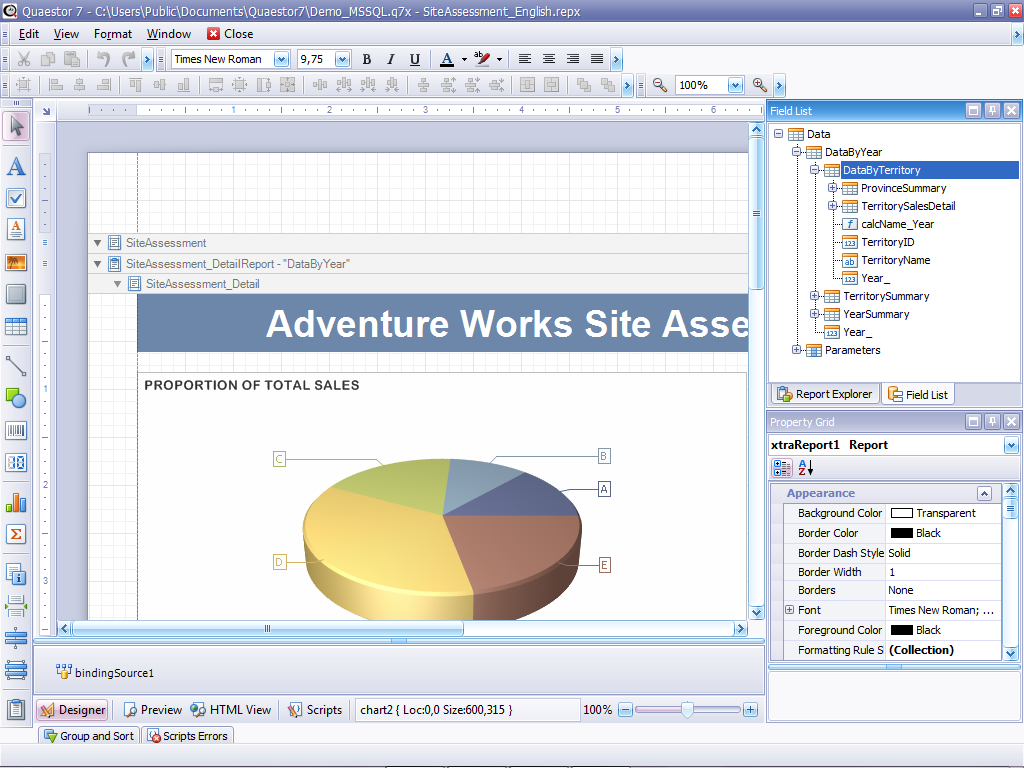
Task: Toggle italic formatting
Action: point(391,59)
